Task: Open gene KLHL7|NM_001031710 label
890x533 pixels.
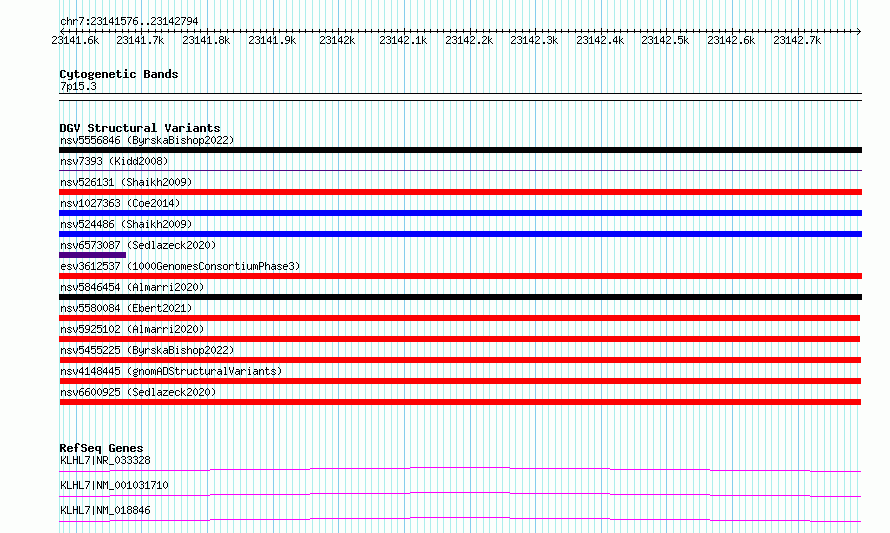Action: click(x=114, y=486)
